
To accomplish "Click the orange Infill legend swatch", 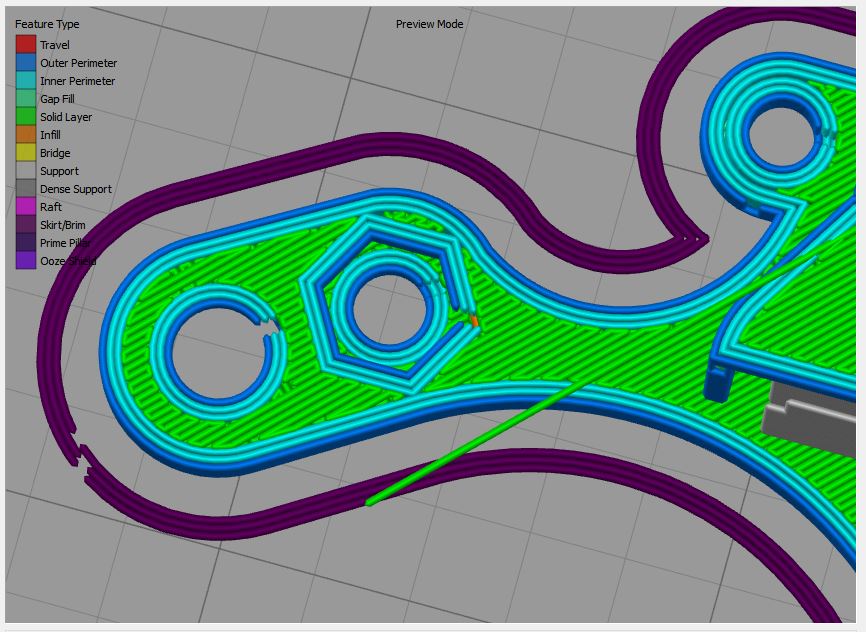I will click(x=25, y=135).
